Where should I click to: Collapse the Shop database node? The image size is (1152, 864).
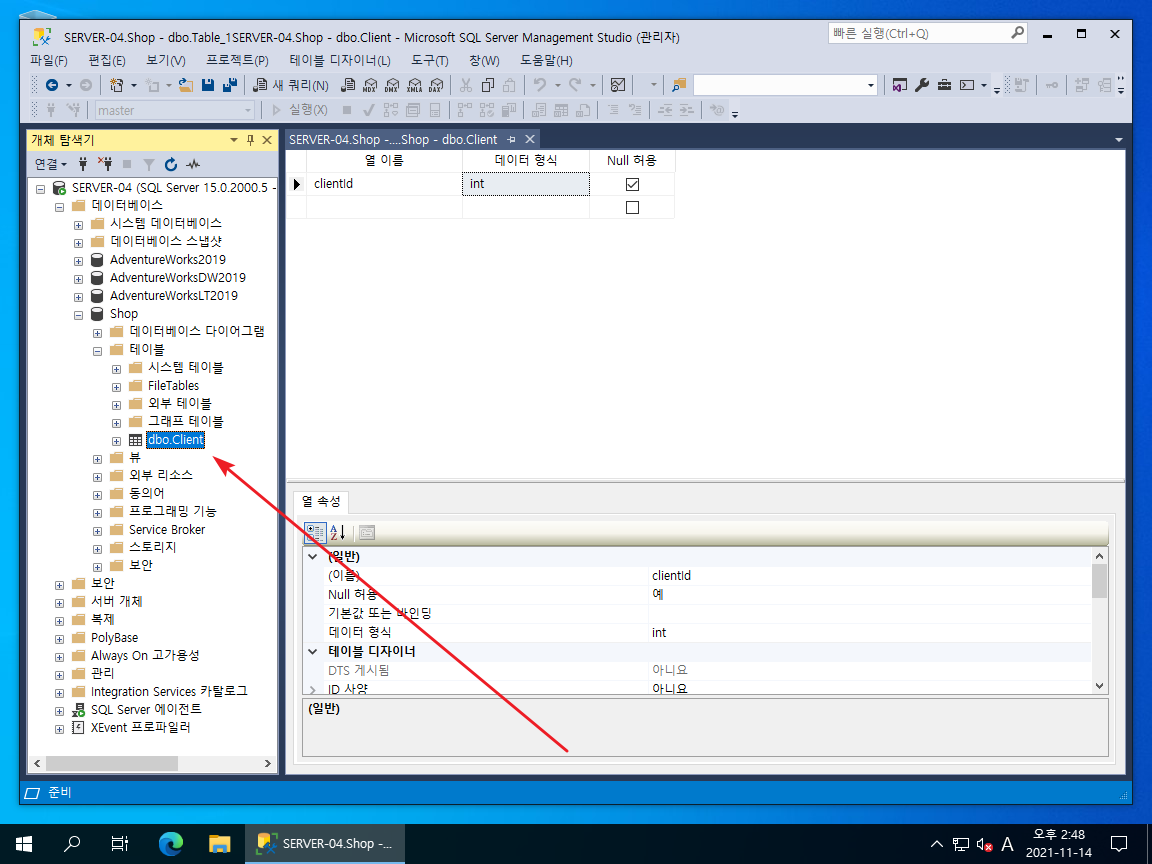[x=78, y=315]
